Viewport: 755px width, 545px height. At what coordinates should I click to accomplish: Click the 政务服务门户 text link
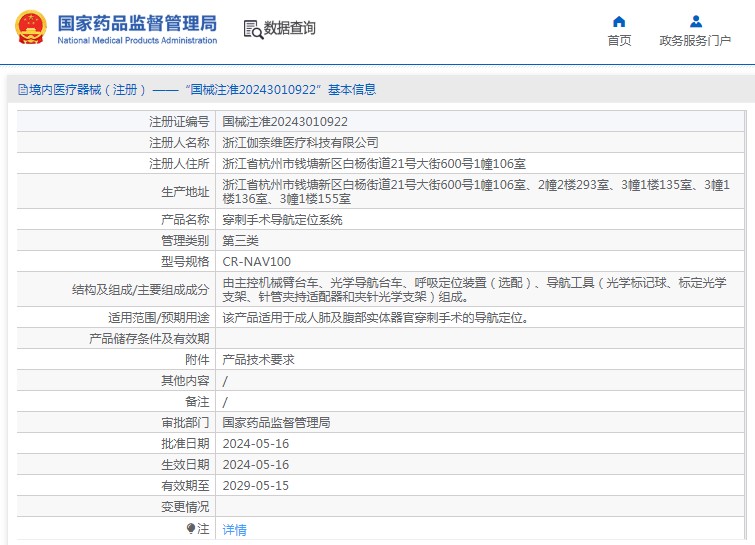[x=695, y=40]
